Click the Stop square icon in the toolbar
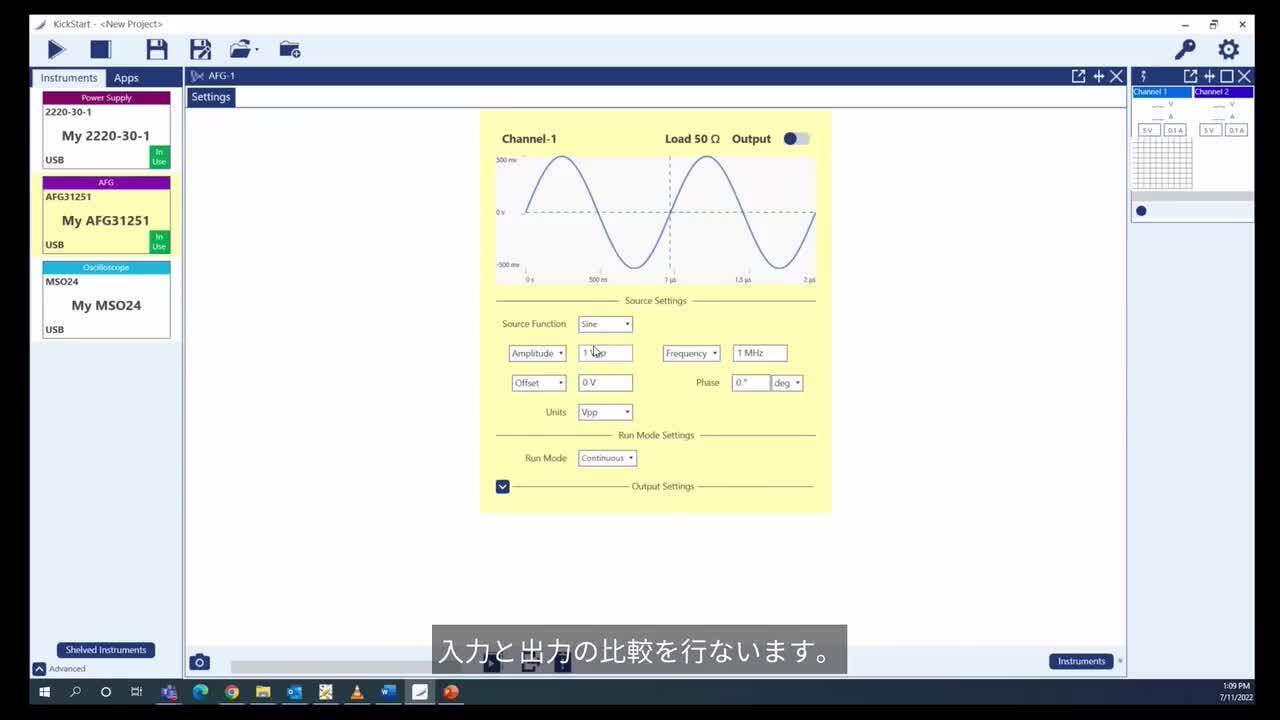Viewport: 1280px width, 720px height. (101, 49)
